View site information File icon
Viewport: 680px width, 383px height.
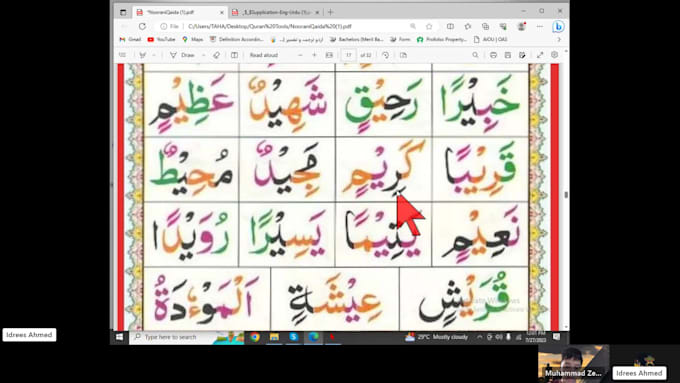[170, 26]
